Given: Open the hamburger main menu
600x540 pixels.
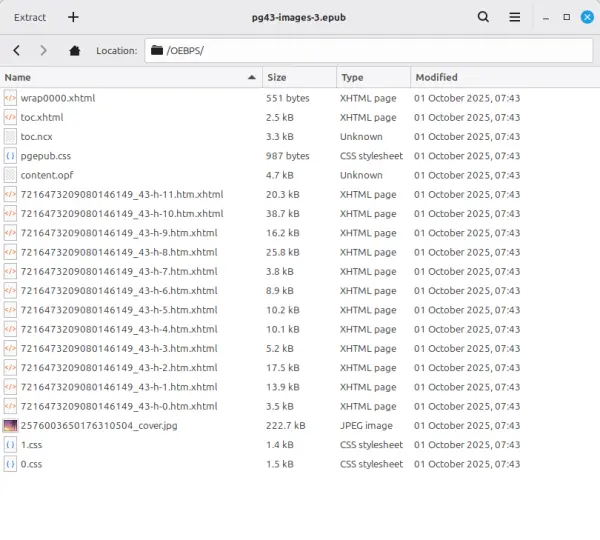Looking at the screenshot, I should pyautogui.click(x=514, y=17).
